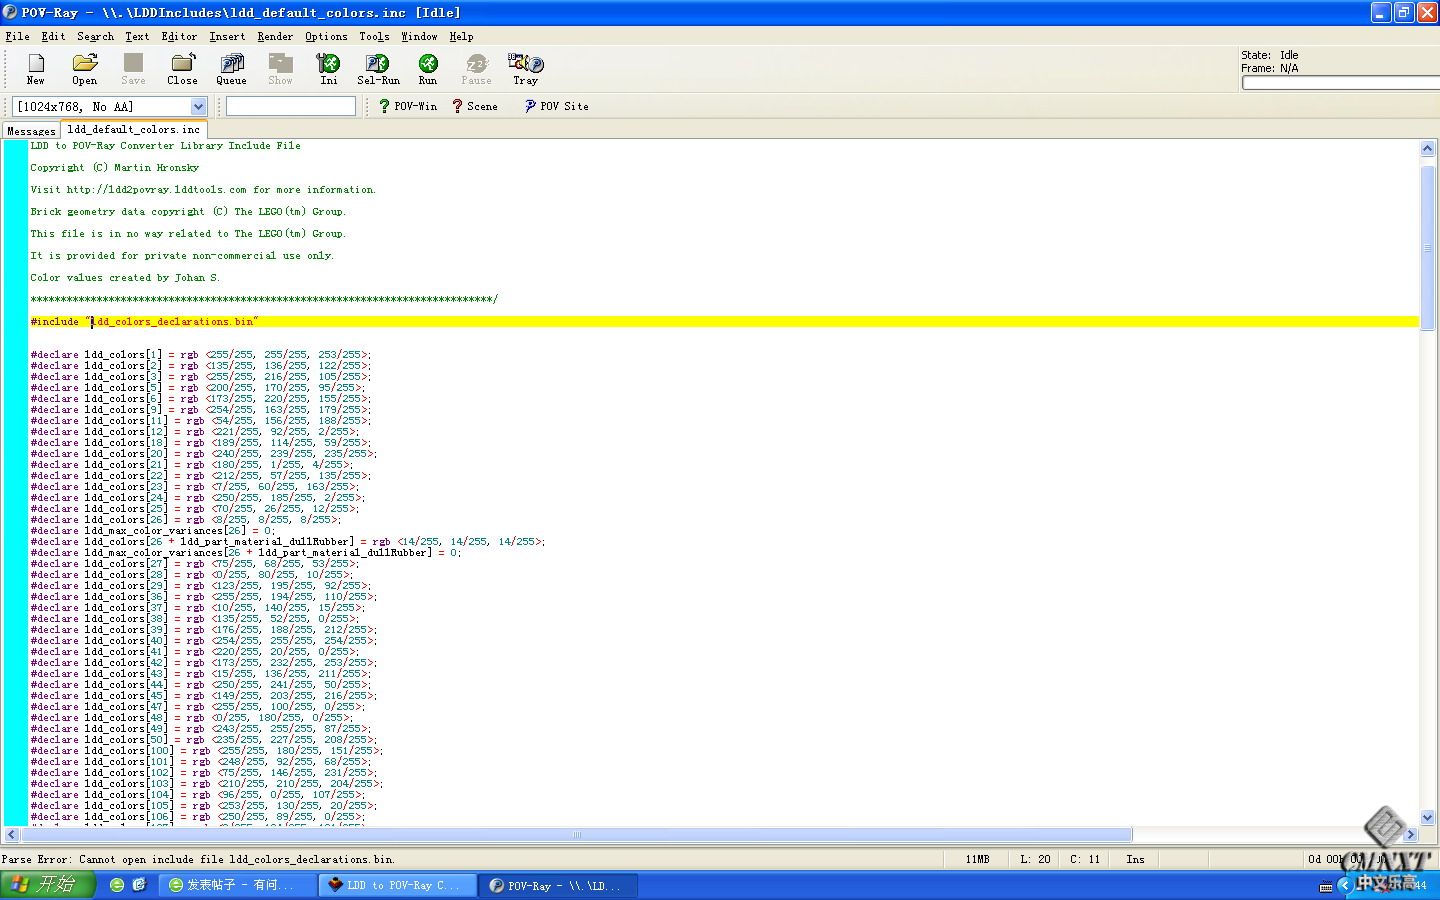Screen dimensions: 1440x900
Task: Open the Ini settings toolbar icon
Action: click(x=329, y=69)
